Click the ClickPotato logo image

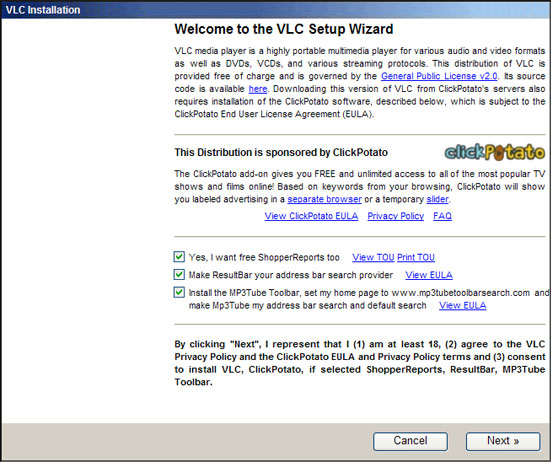(494, 152)
